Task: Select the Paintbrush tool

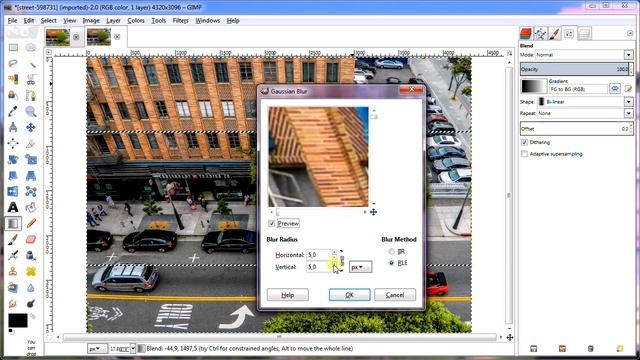Action: [13, 240]
